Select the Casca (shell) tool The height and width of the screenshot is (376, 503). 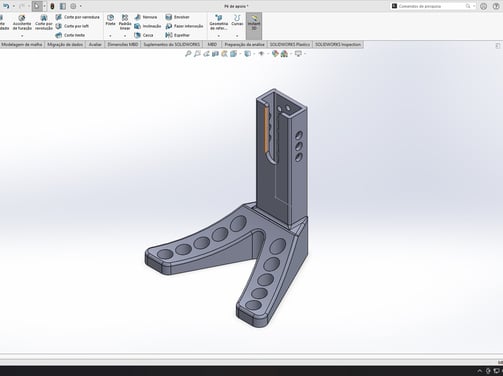144,35
